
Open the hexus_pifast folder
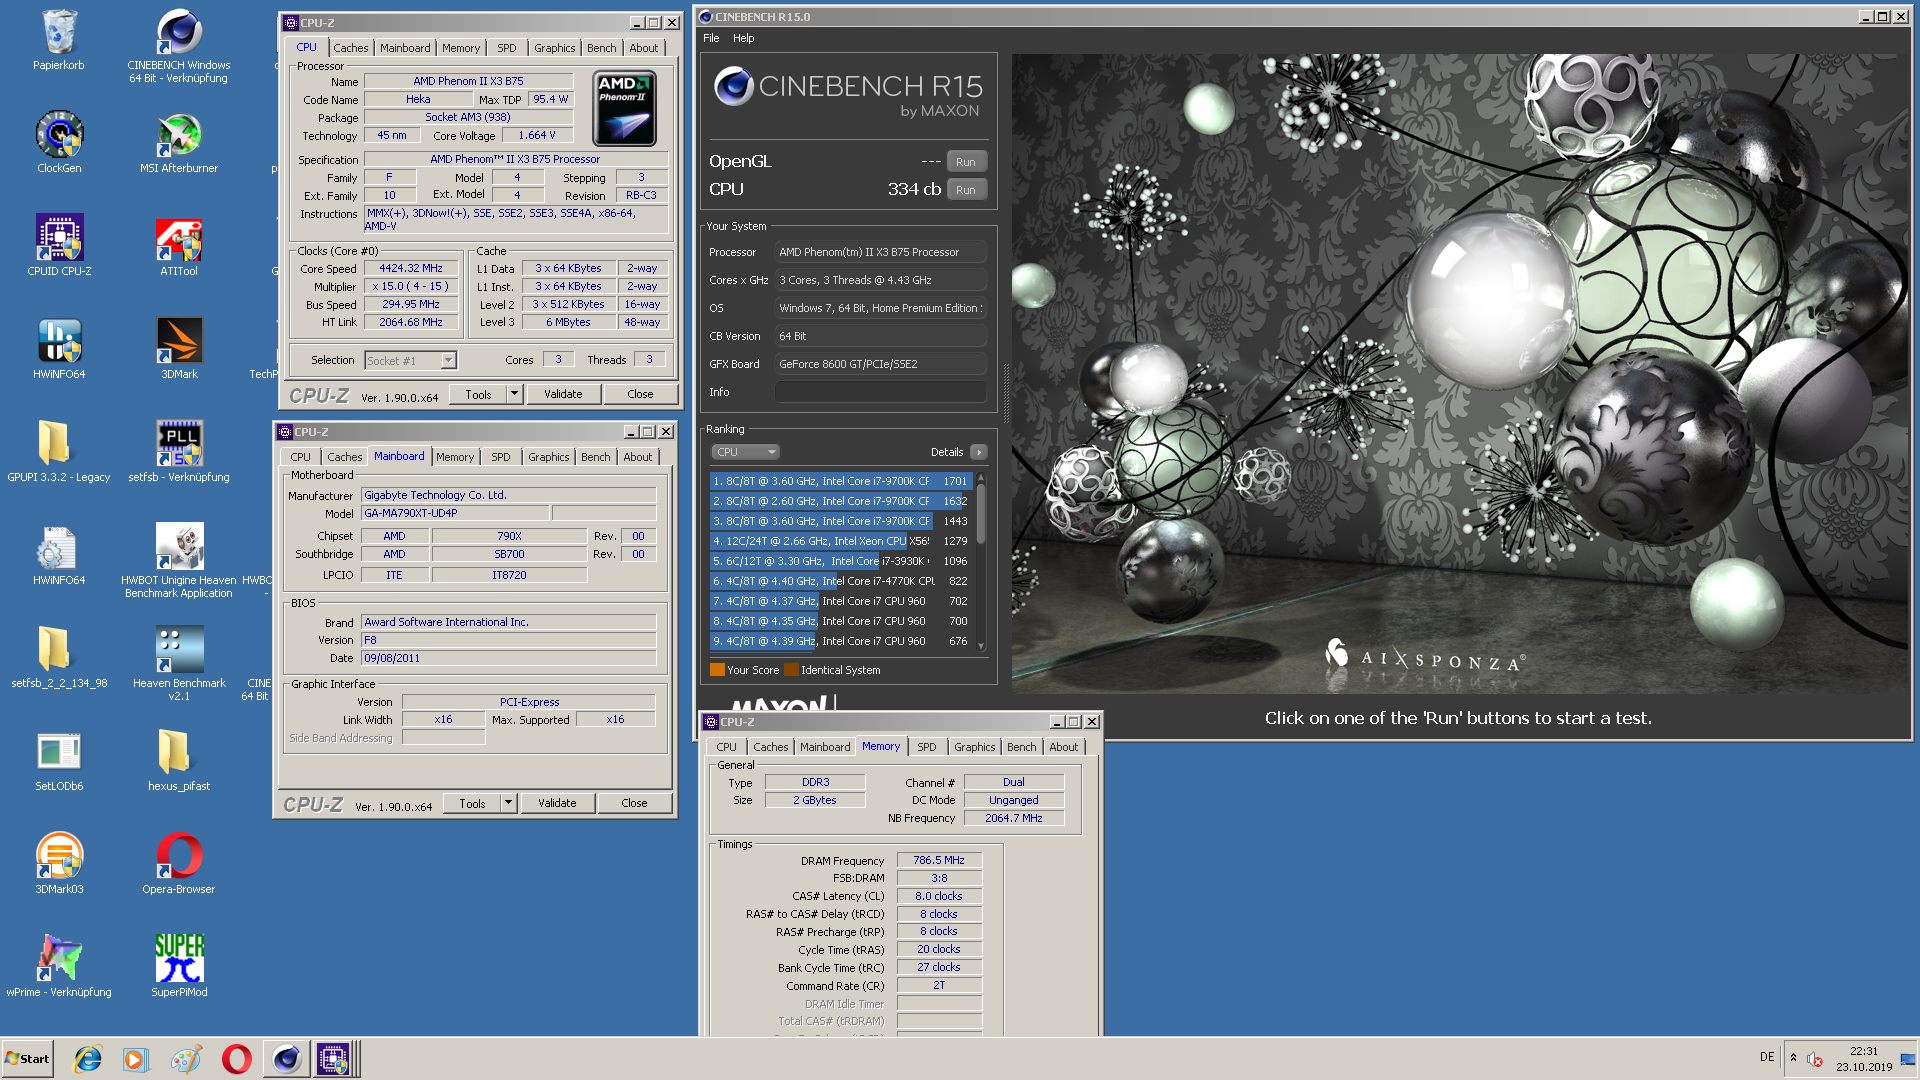(178, 761)
